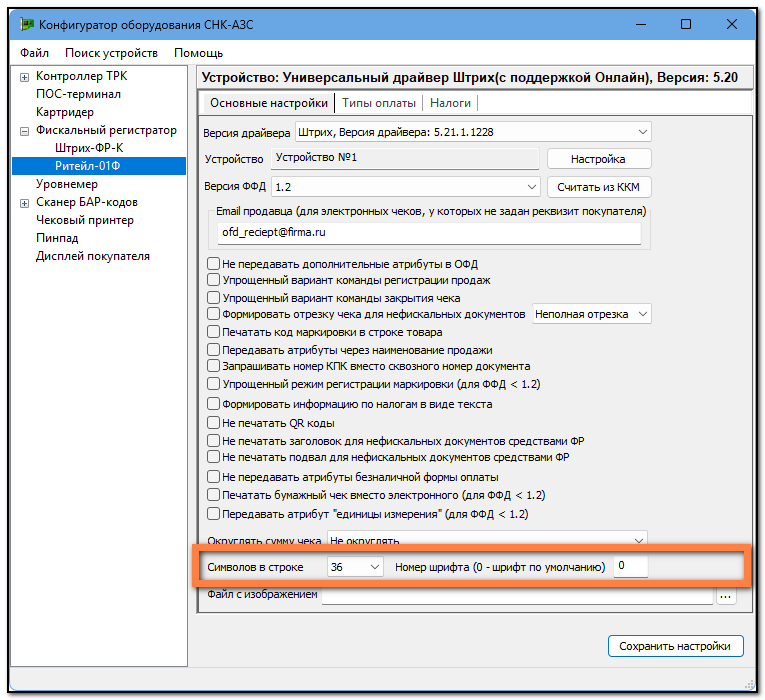Select Дисплей покупателя in the device tree
Viewport: 765px width, 700px height.
click(x=92, y=256)
